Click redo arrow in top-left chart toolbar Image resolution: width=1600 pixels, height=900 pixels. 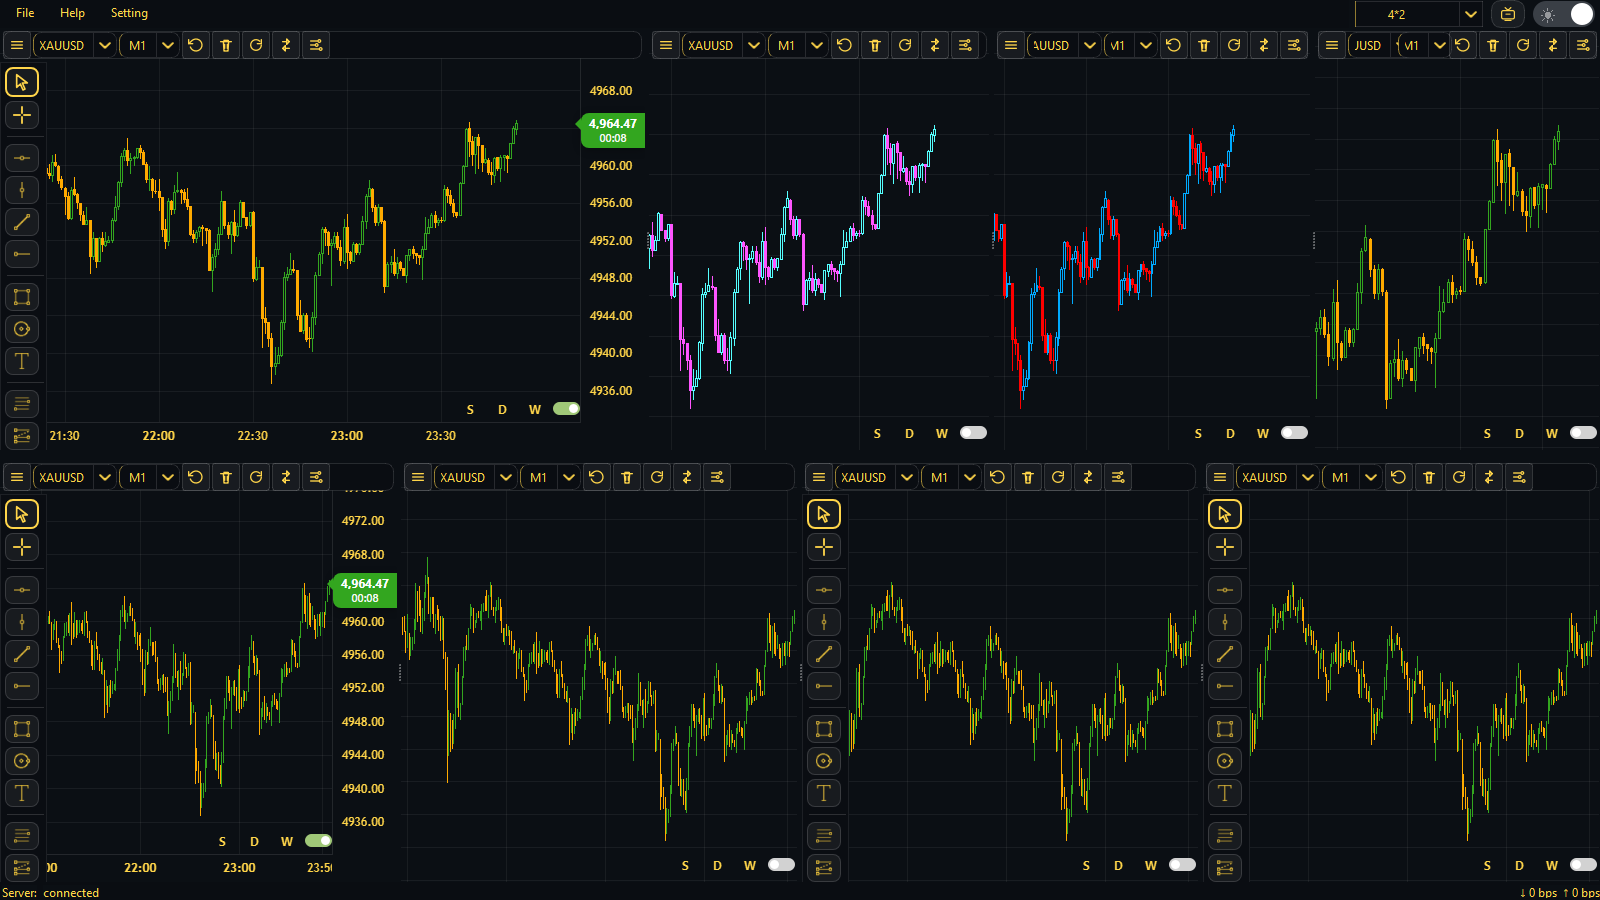click(x=256, y=45)
